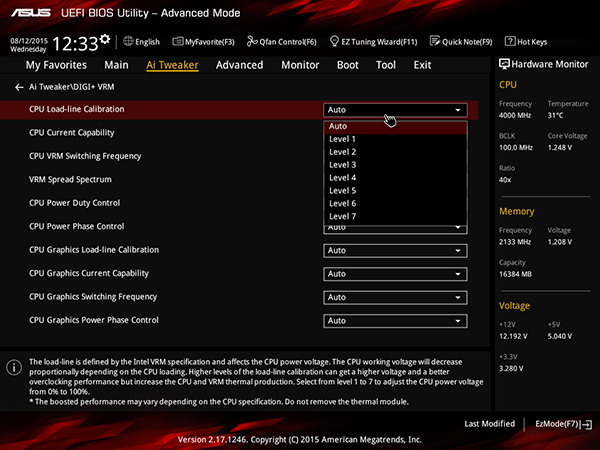Open the My Favorites tab
This screenshot has width=600, height=450.
click(x=56, y=65)
